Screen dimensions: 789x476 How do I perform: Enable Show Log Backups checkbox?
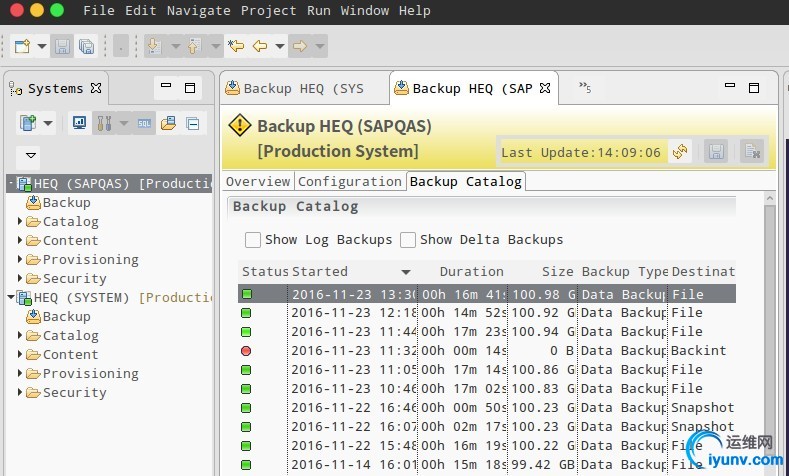[x=253, y=240]
